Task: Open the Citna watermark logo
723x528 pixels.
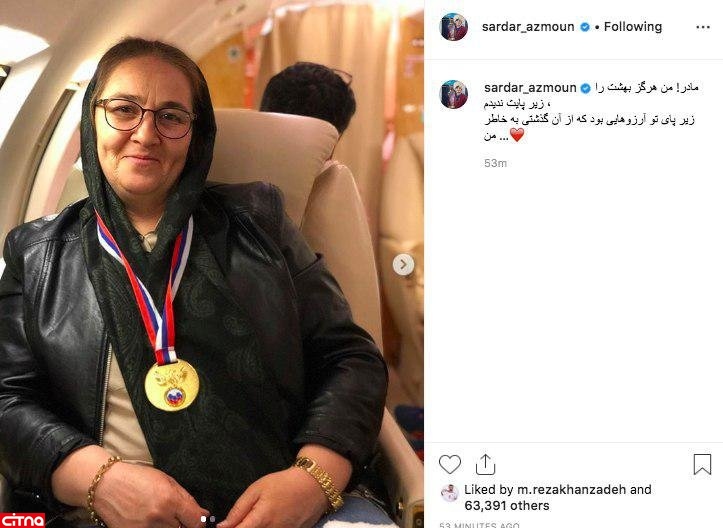Action: point(23,520)
